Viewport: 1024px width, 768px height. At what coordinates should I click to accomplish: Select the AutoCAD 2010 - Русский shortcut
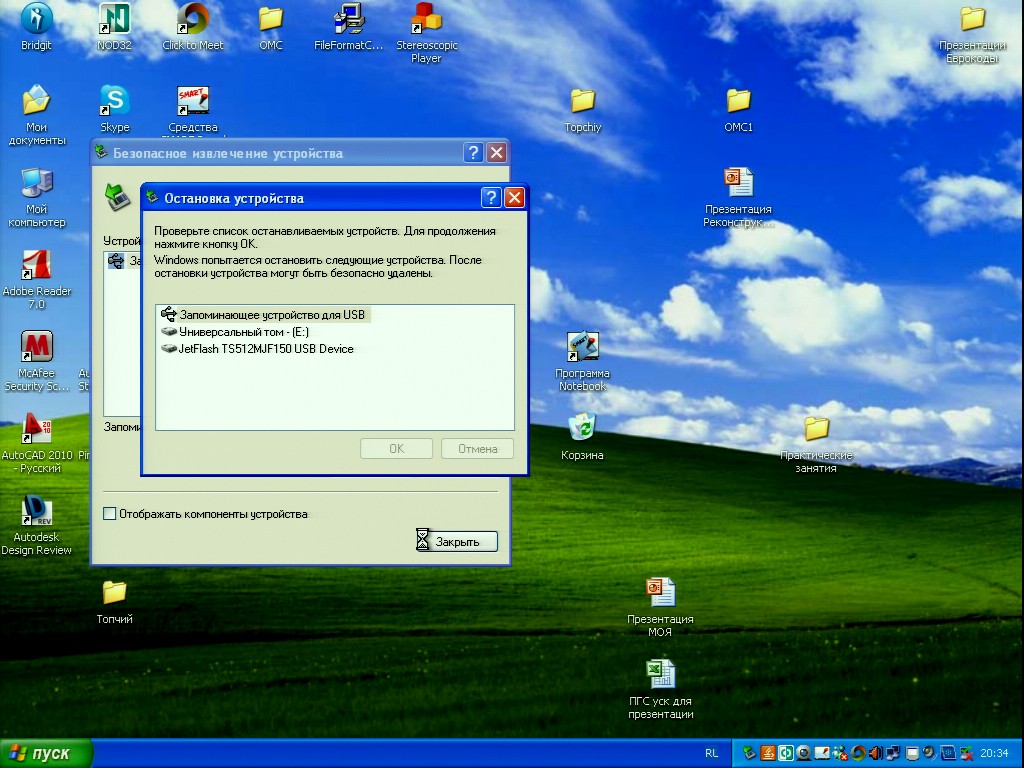coord(38,444)
